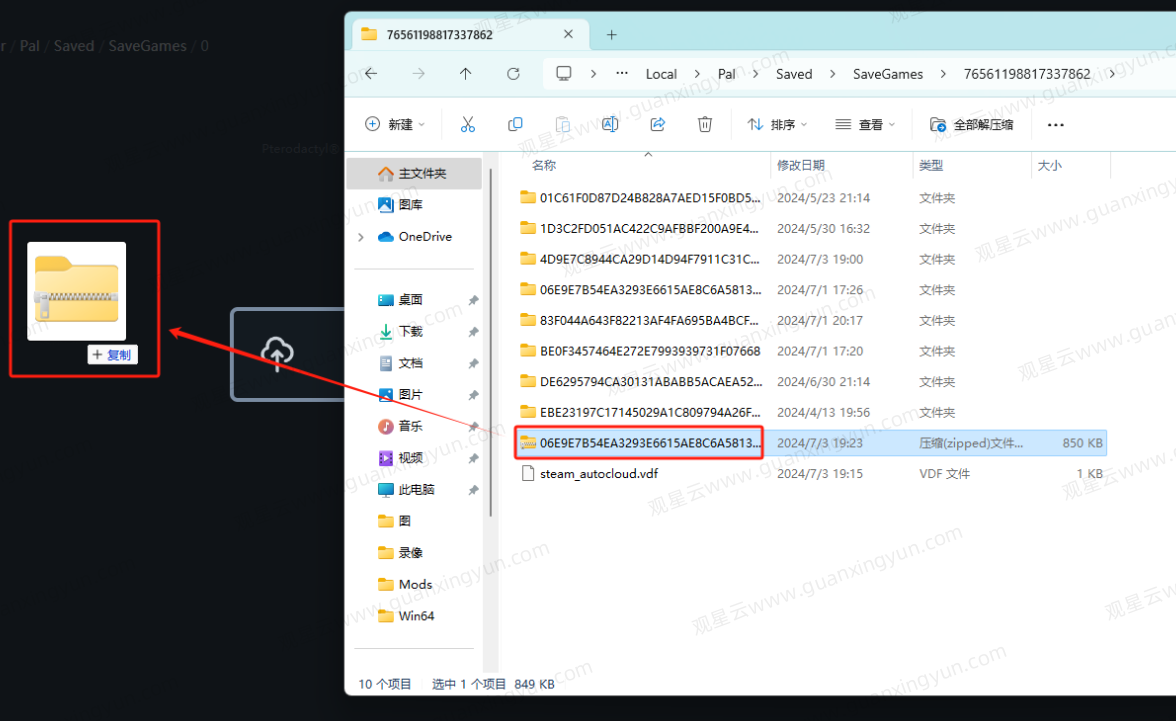Click the Rename icon in toolbar

[610, 125]
